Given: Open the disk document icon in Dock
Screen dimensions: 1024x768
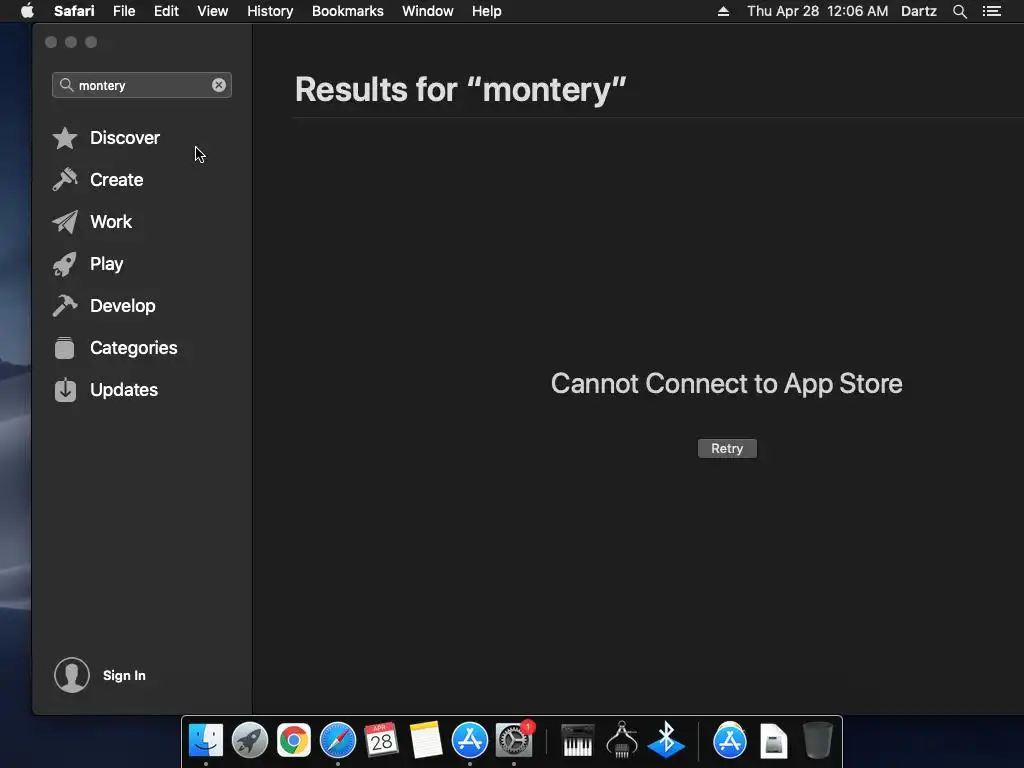Looking at the screenshot, I should pyautogui.click(x=774, y=741).
